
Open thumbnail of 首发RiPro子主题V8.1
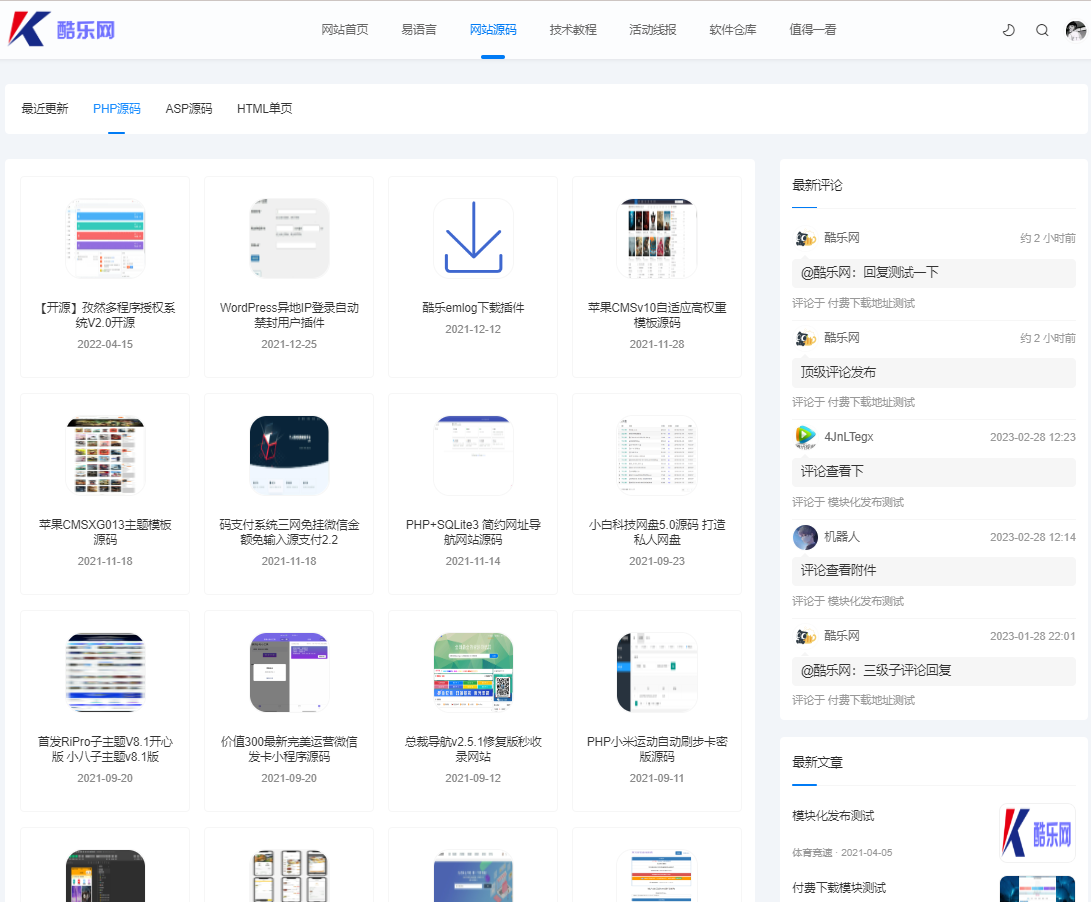(105, 672)
